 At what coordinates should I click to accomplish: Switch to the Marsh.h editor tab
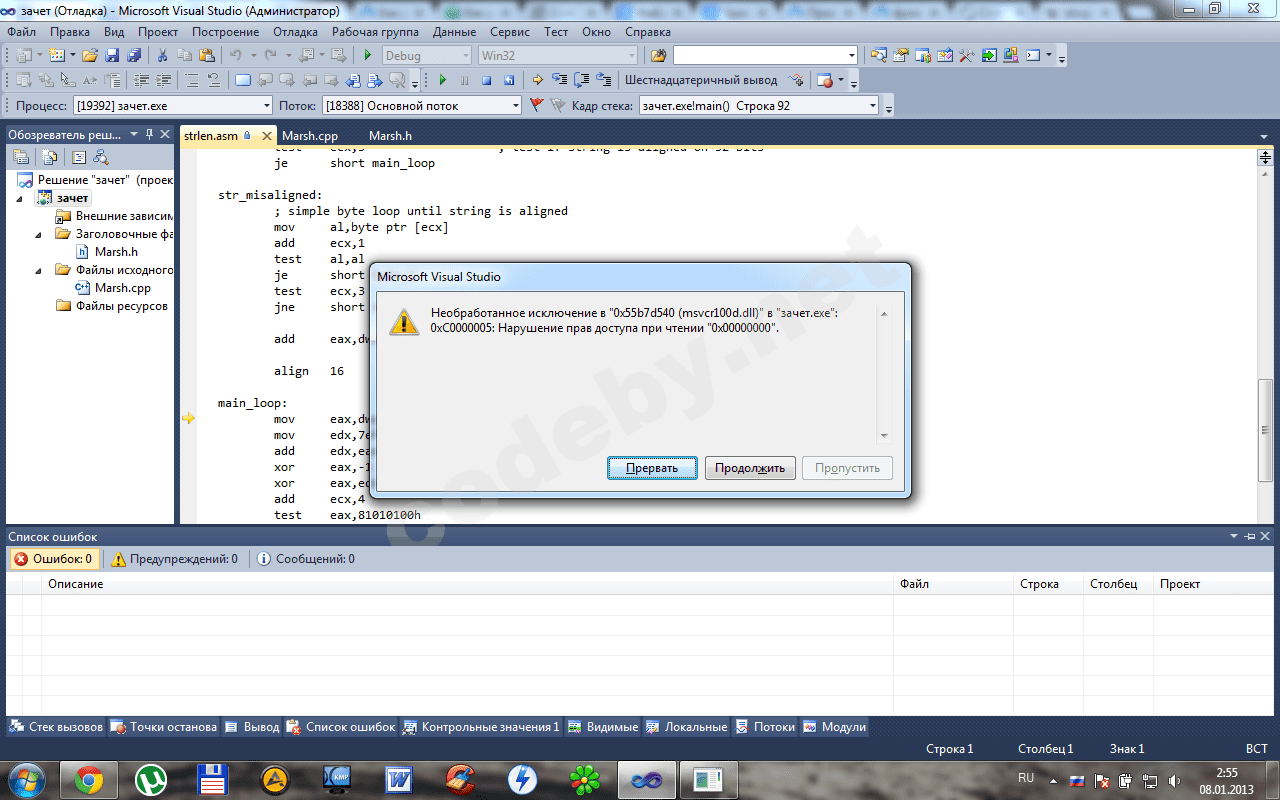[390, 136]
